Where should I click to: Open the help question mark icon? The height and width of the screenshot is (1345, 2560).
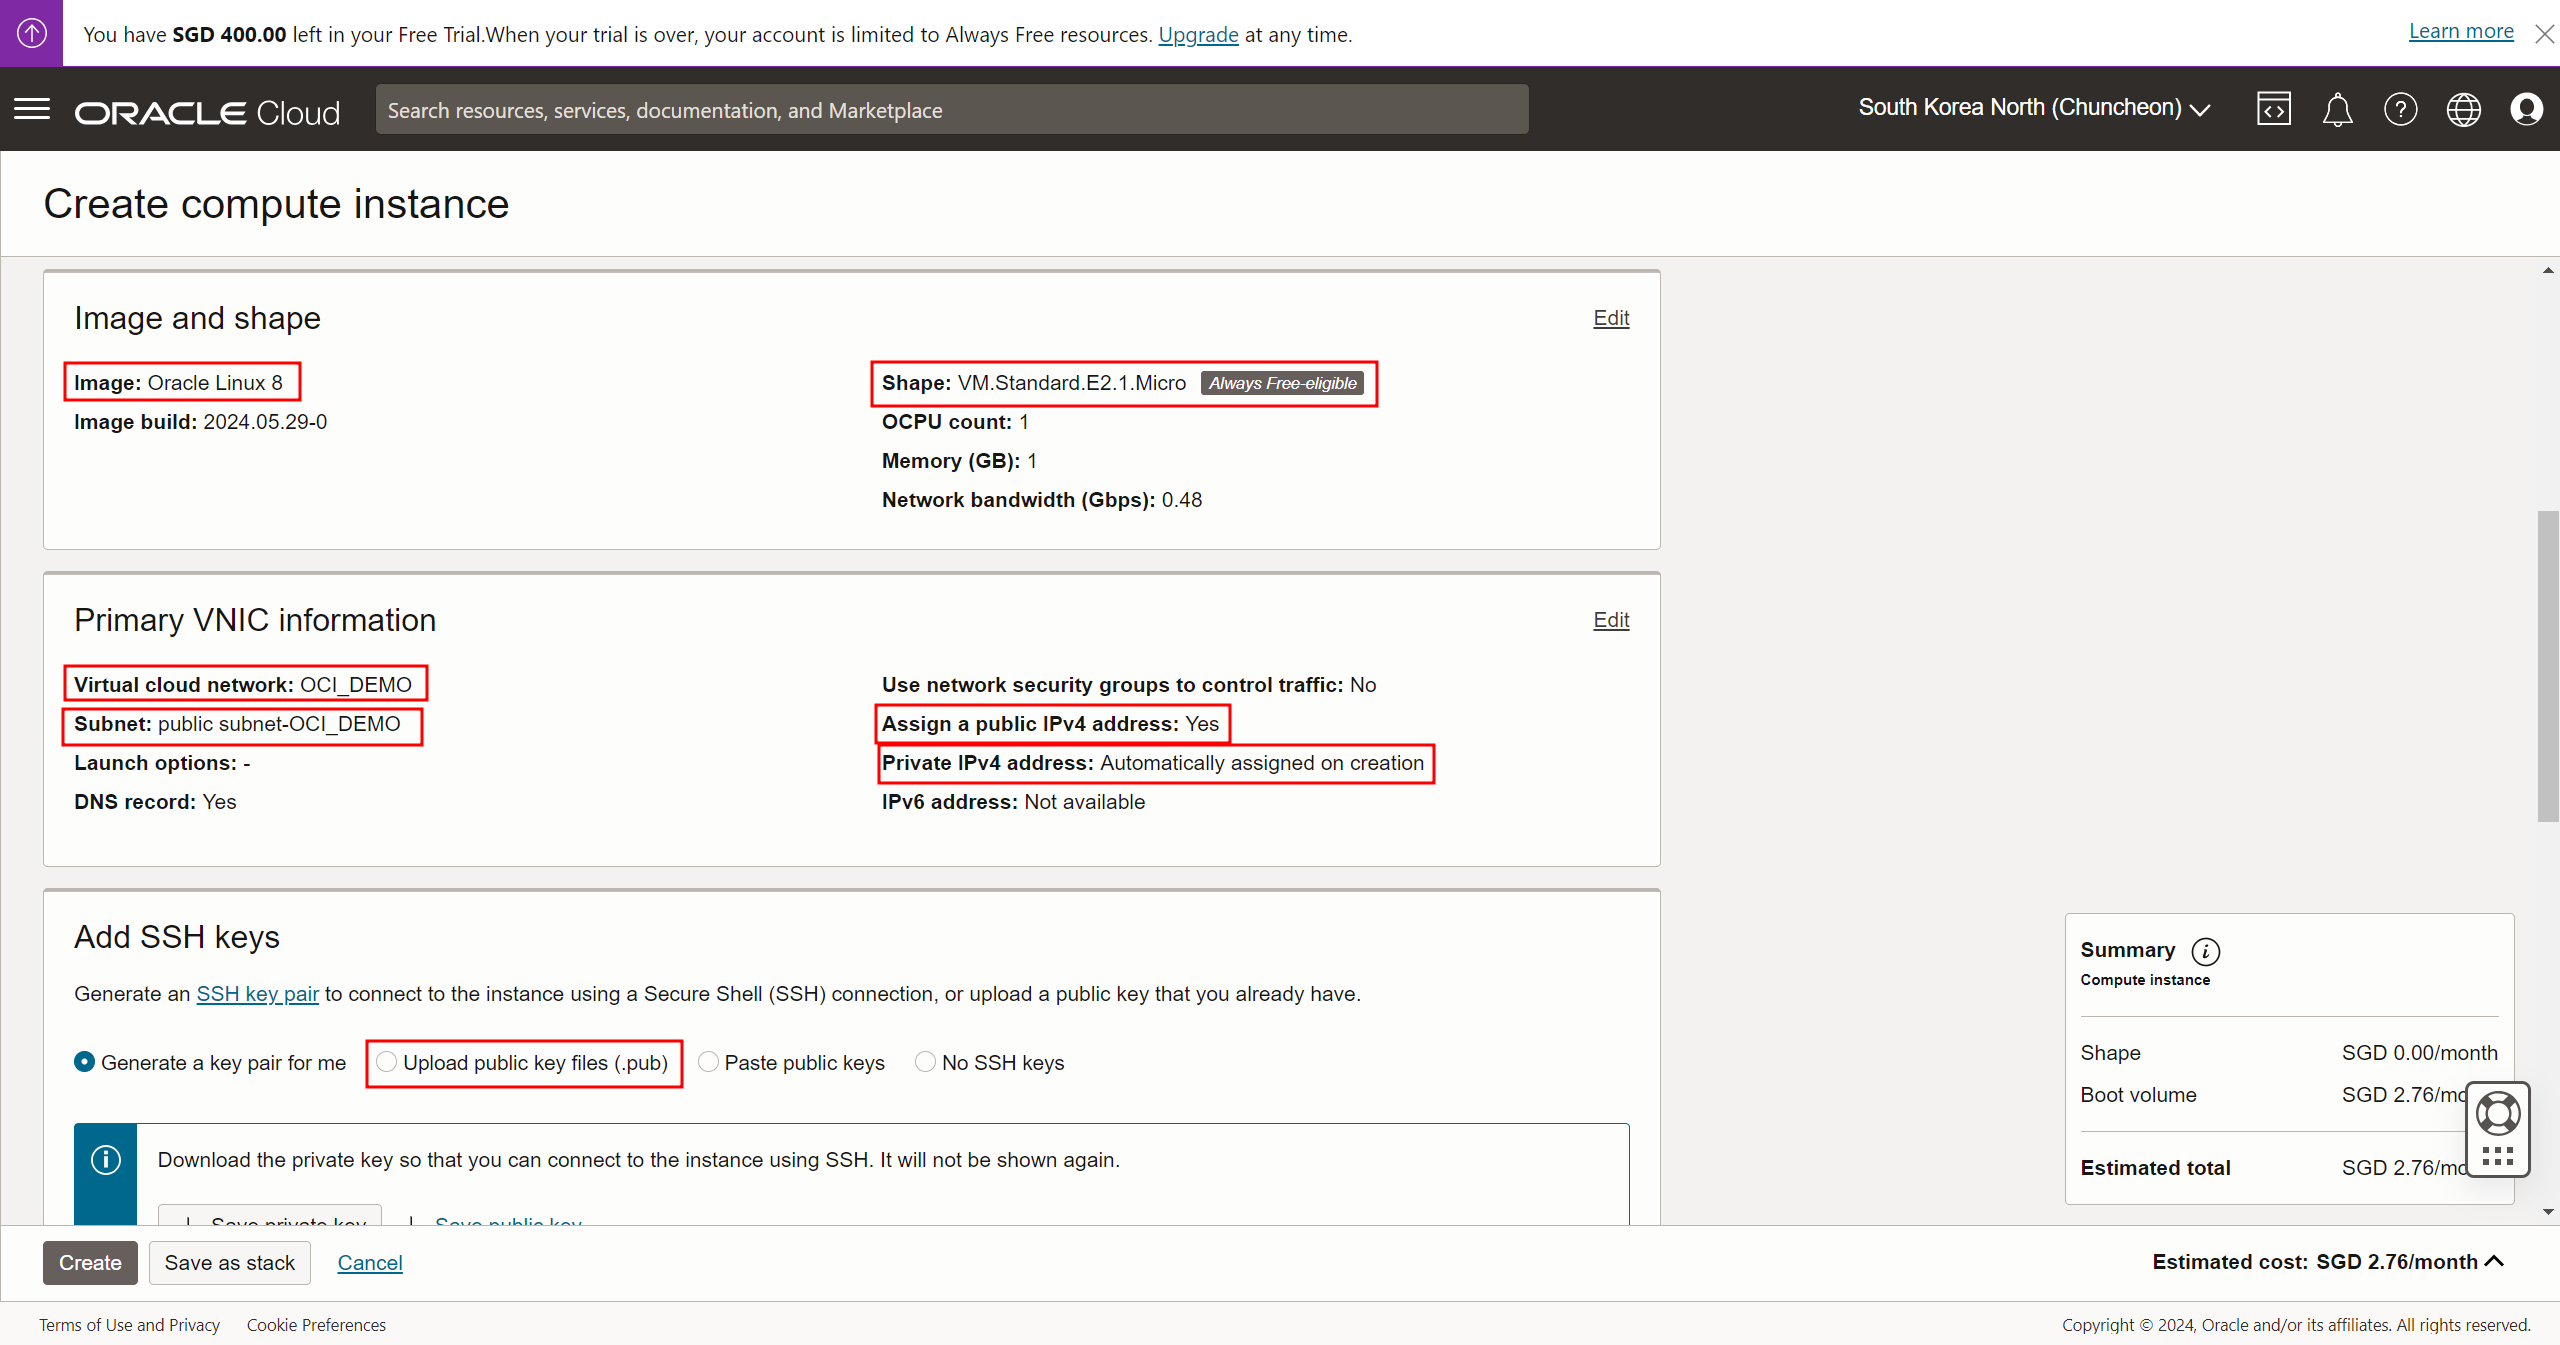pos(2400,109)
